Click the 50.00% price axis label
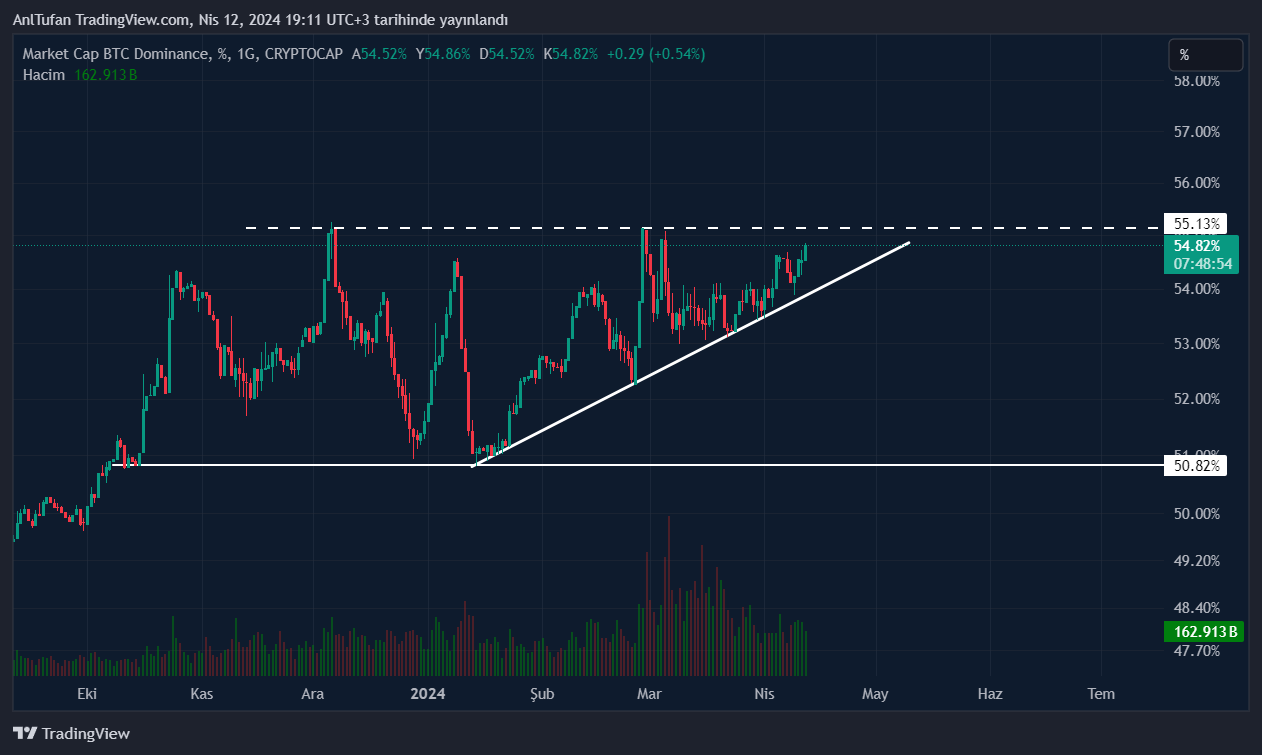This screenshot has width=1262, height=755. 1195,513
